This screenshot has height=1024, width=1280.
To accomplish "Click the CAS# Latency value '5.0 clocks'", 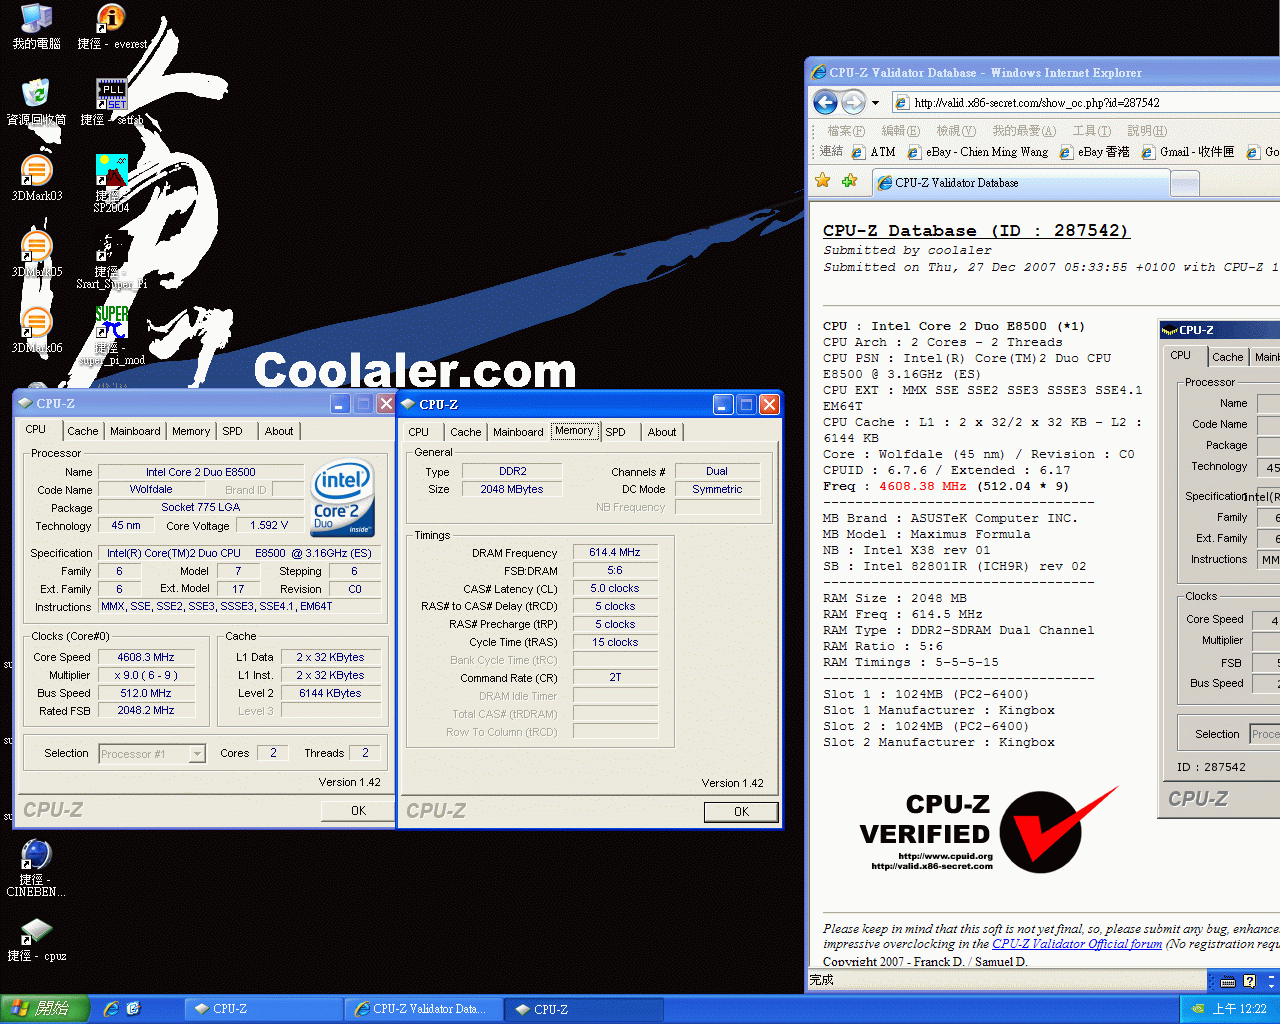I will (615, 588).
